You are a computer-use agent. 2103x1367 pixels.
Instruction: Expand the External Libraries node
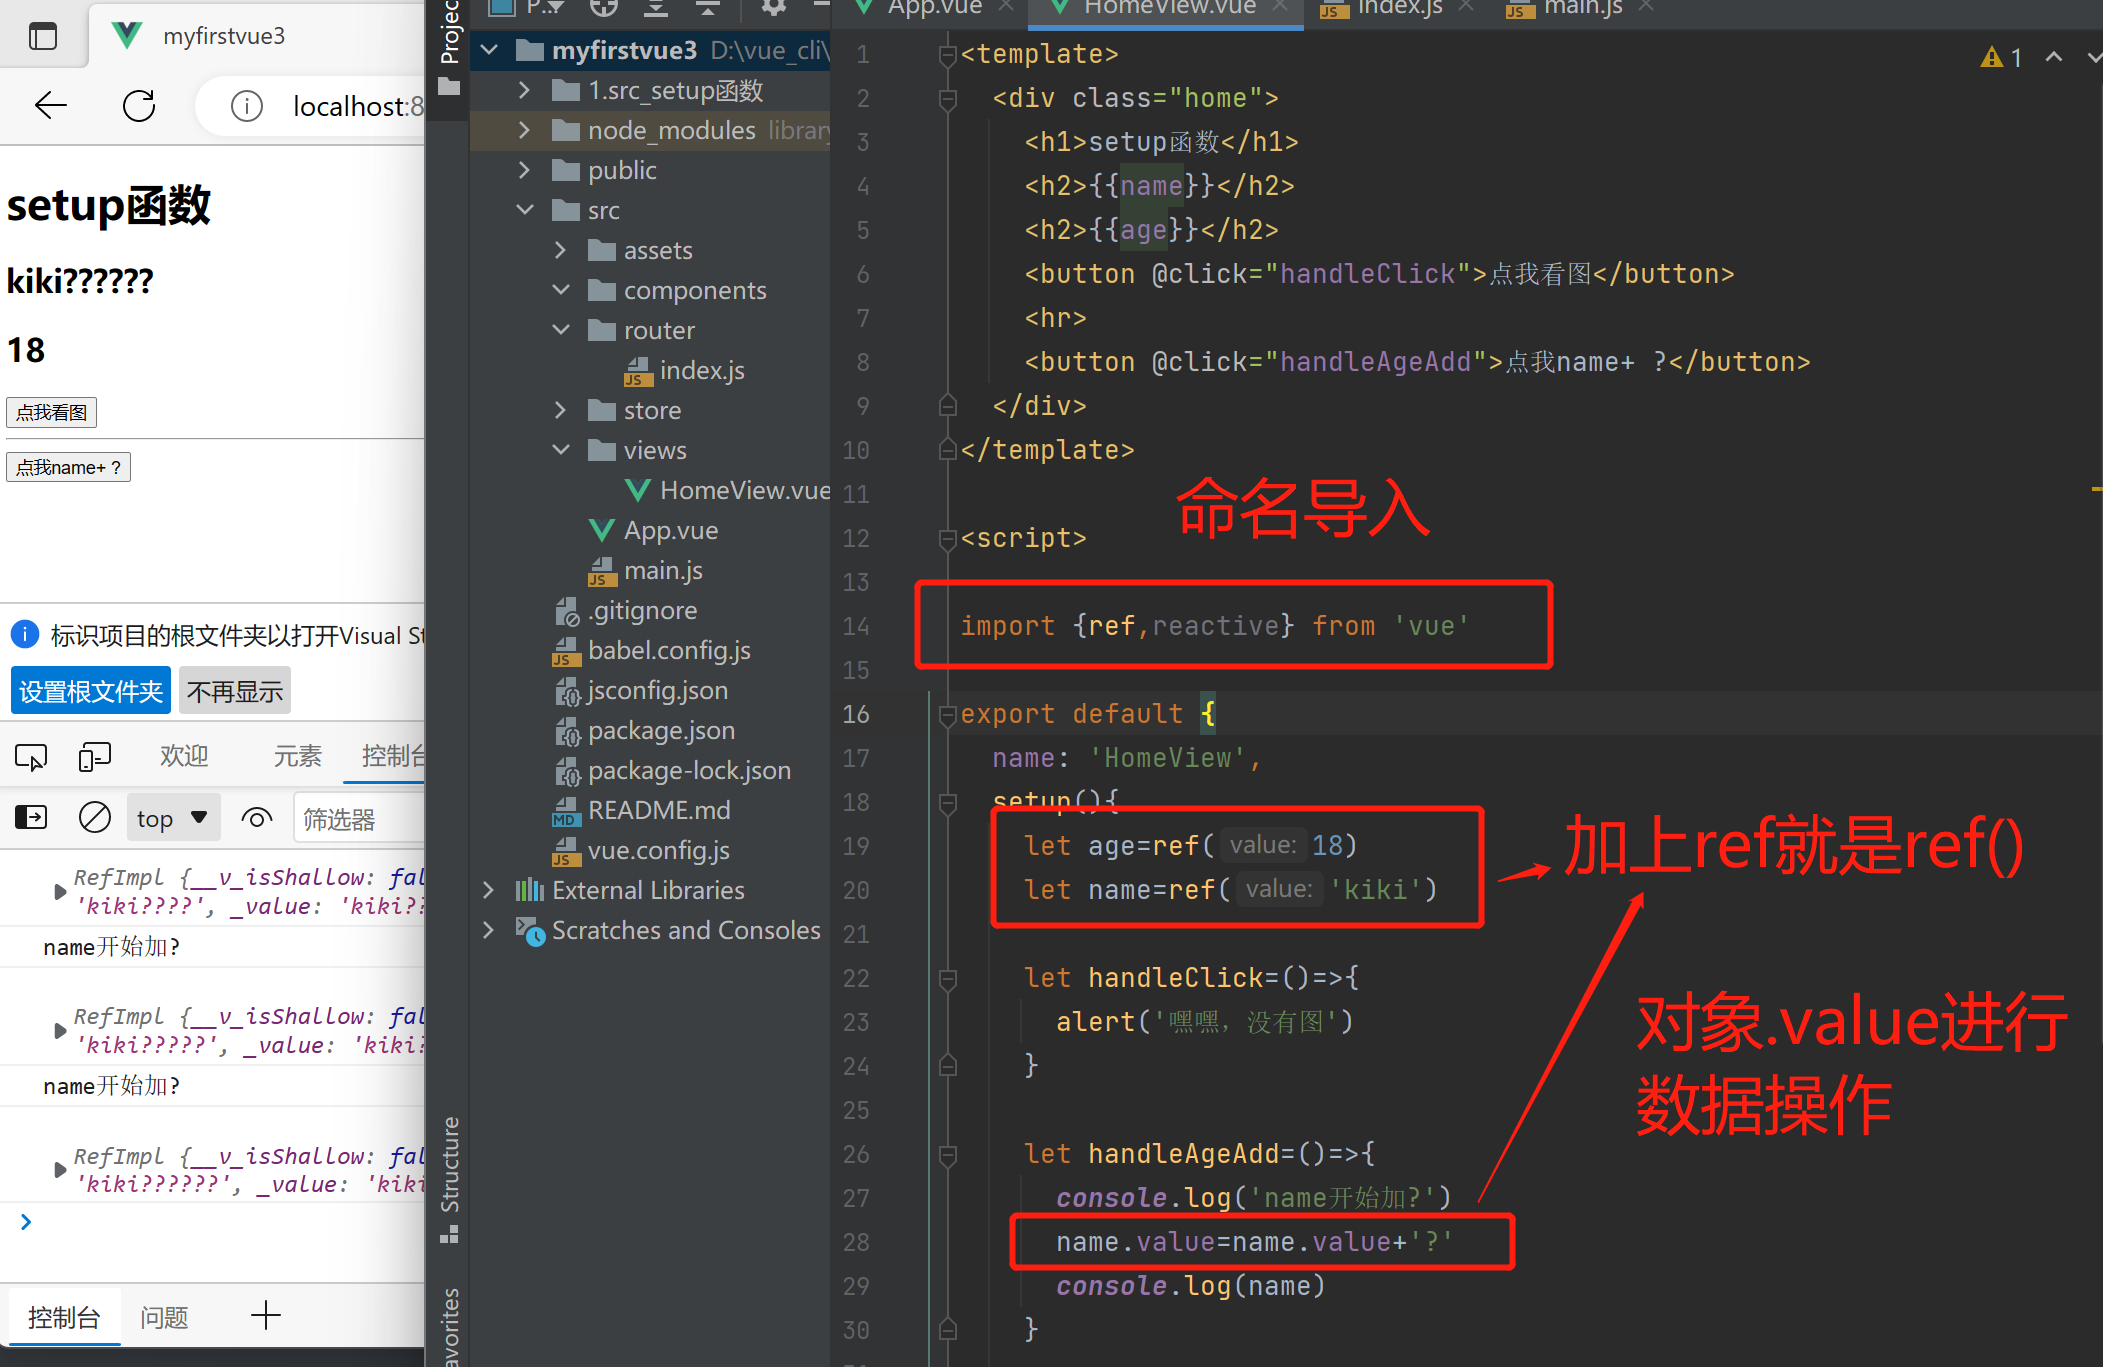point(488,890)
